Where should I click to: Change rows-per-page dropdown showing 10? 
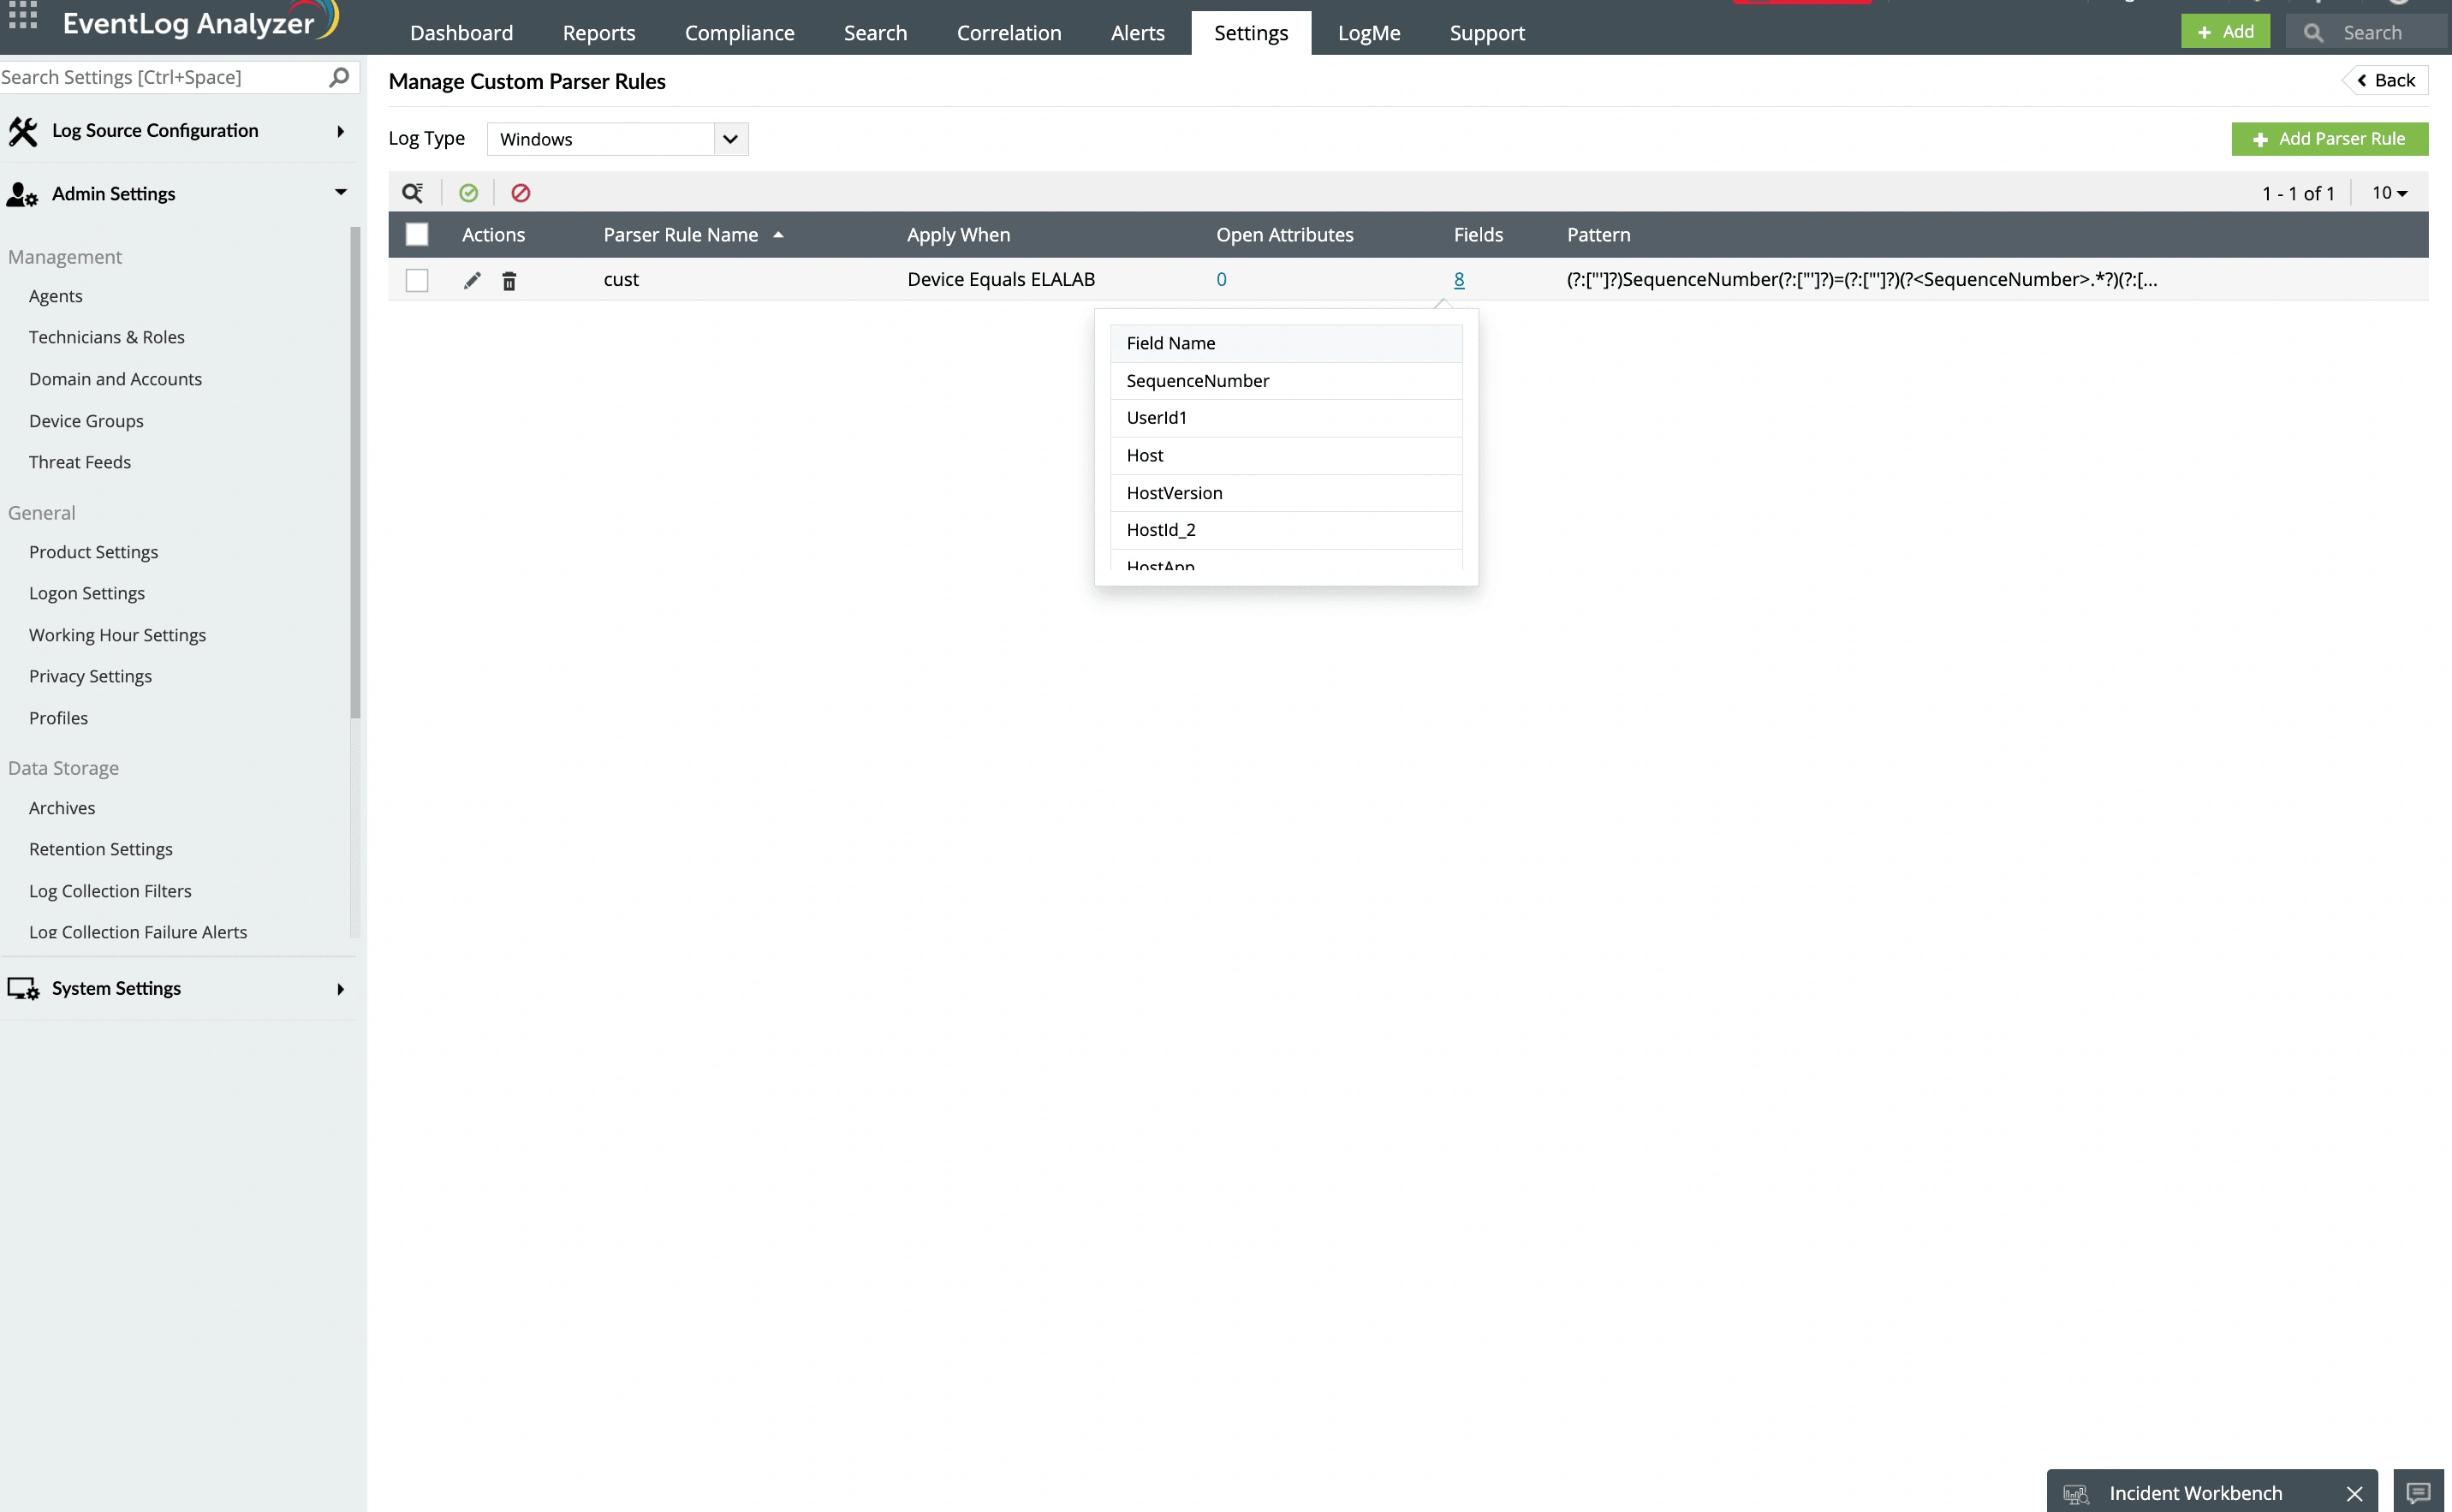[2389, 193]
